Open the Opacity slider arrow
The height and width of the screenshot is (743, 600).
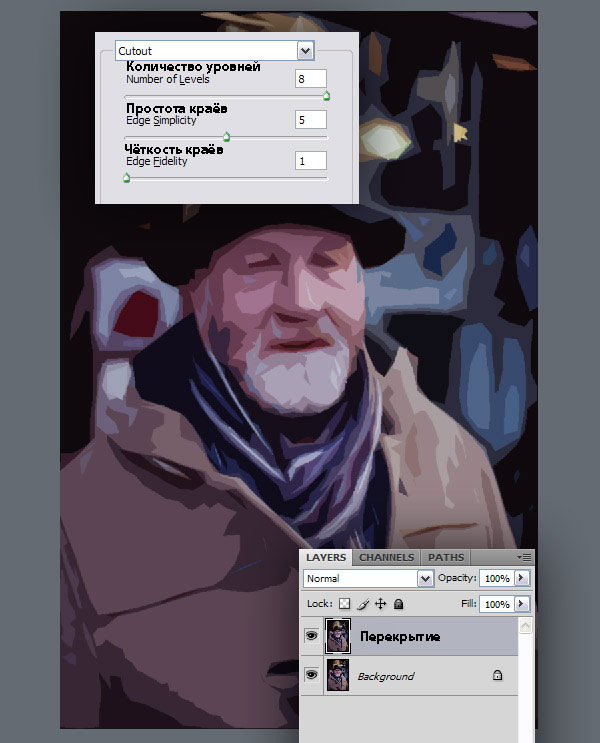pos(522,578)
